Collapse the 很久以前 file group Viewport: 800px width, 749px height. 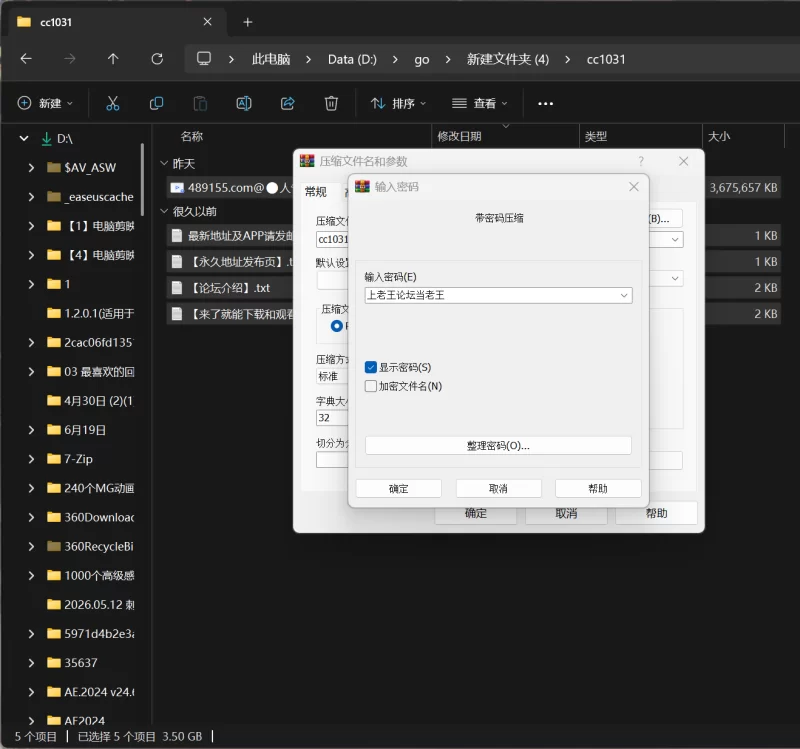click(164, 211)
